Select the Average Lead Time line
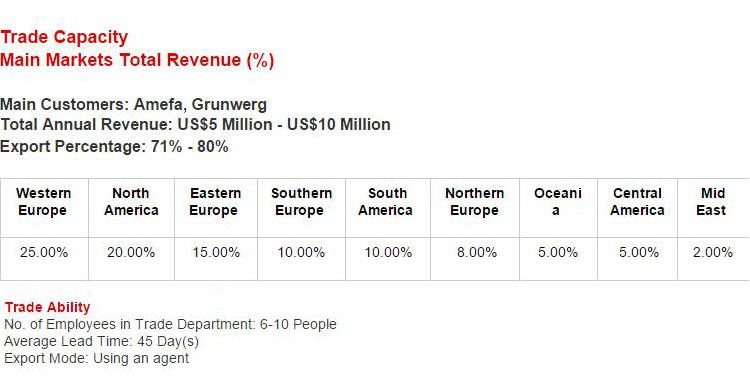This screenshot has height=381, width=750. (101, 342)
